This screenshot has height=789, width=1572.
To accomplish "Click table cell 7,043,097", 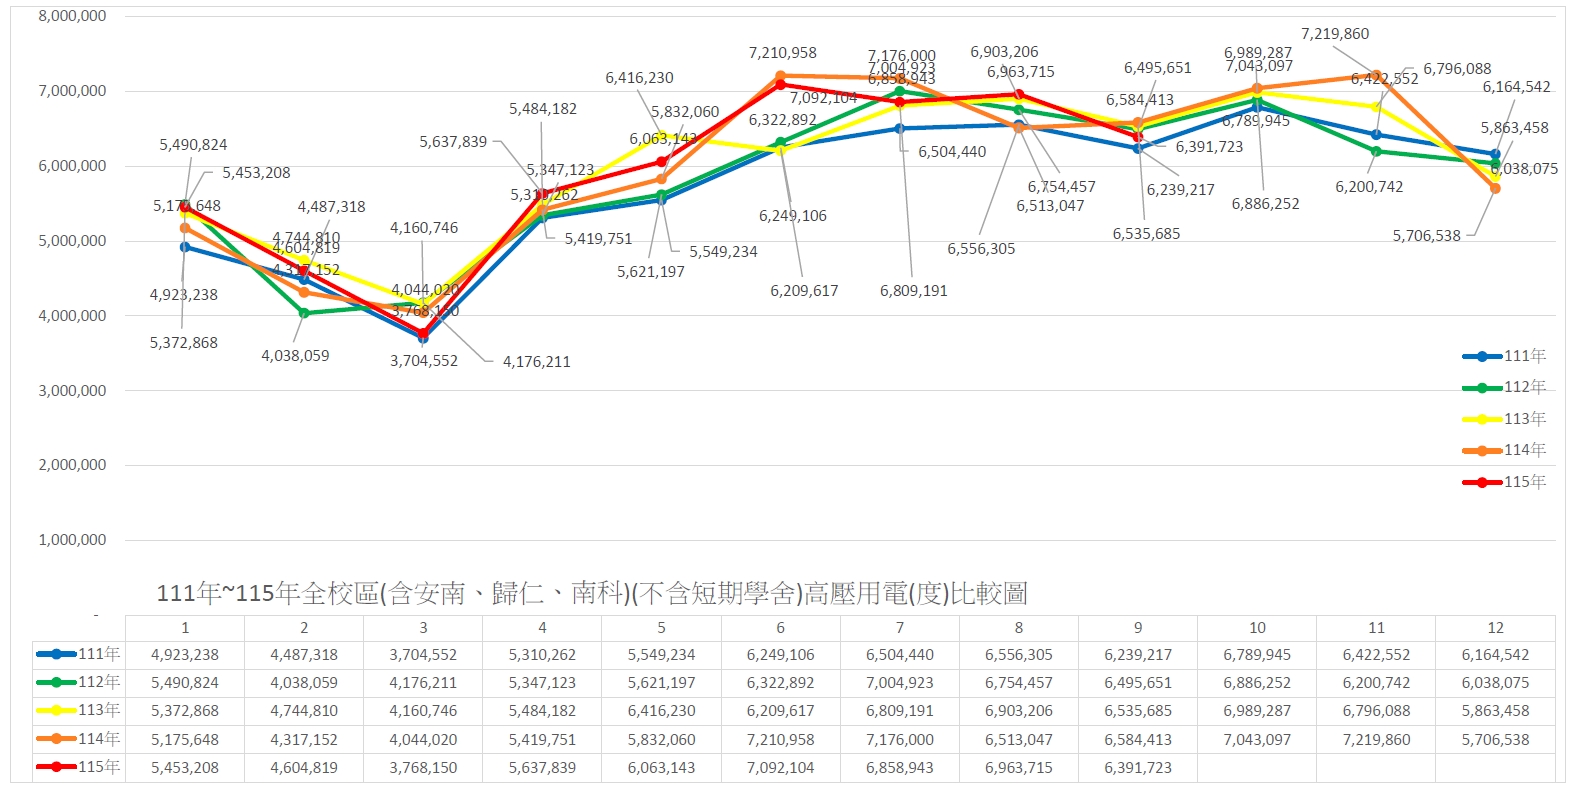I will pyautogui.click(x=1257, y=740).
